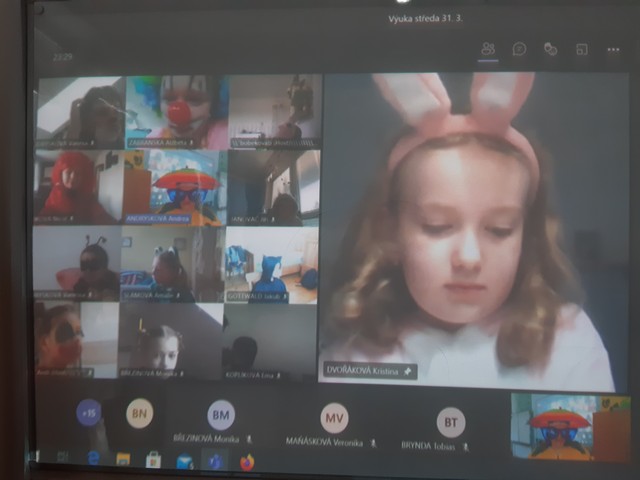Click the Microsoft Teams icon in taskbar
The height and width of the screenshot is (480, 640).
215,461
